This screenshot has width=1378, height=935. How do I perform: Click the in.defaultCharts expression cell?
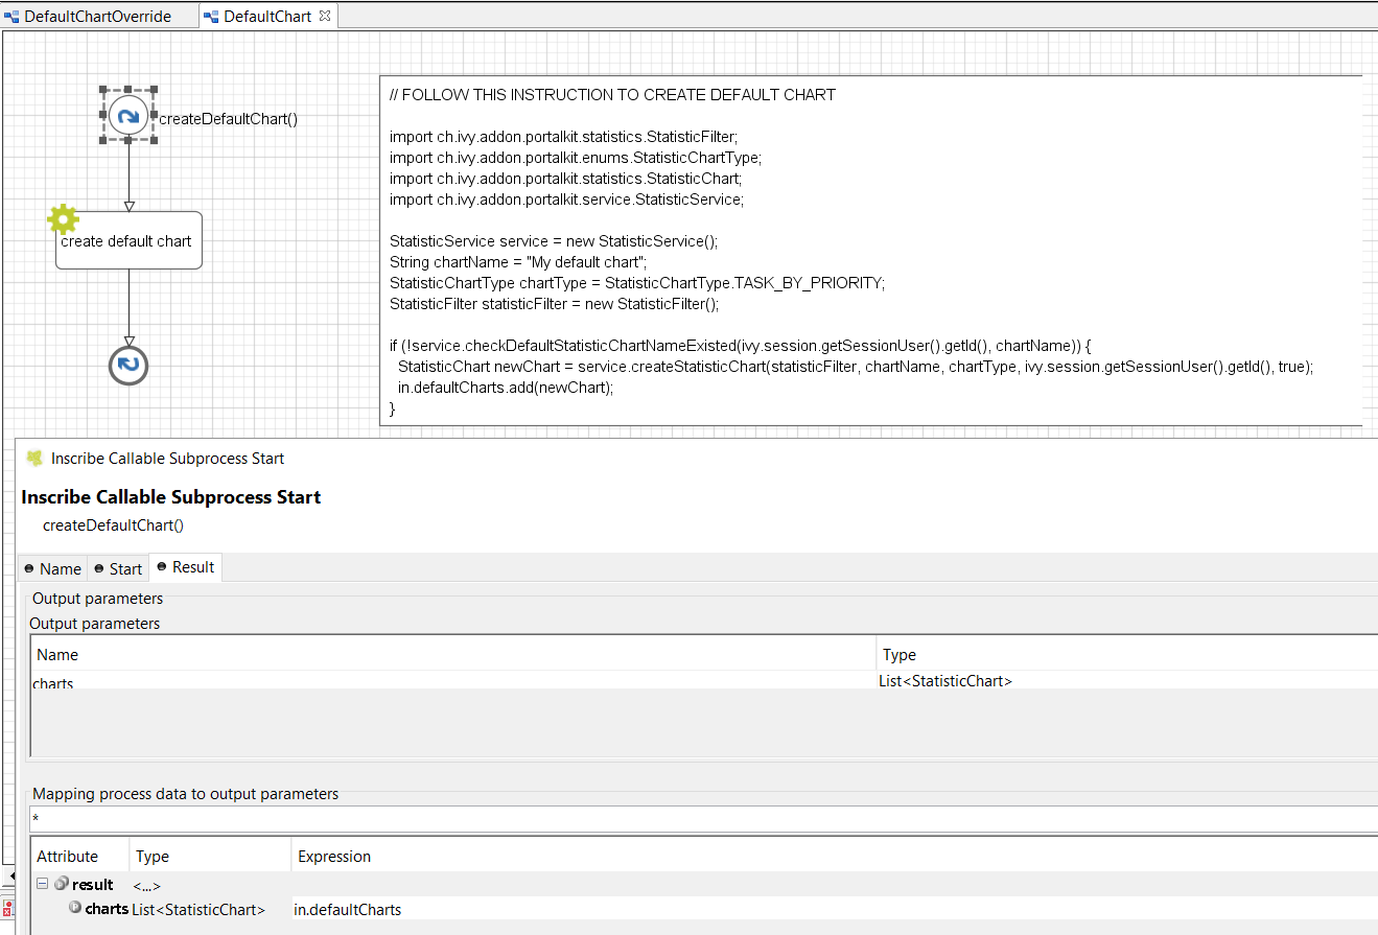(347, 909)
